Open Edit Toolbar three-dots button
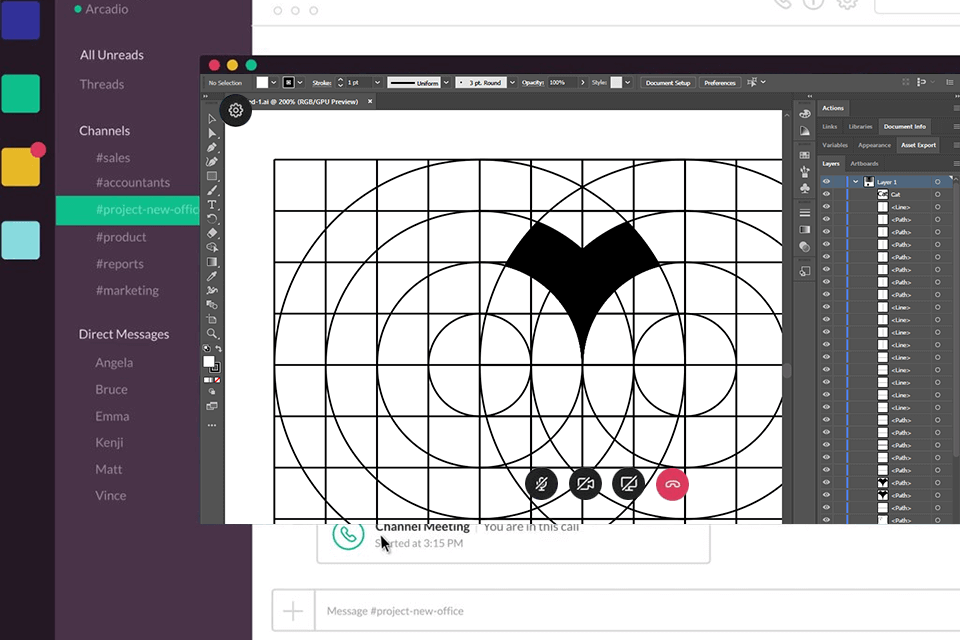The image size is (960, 640). (212, 425)
